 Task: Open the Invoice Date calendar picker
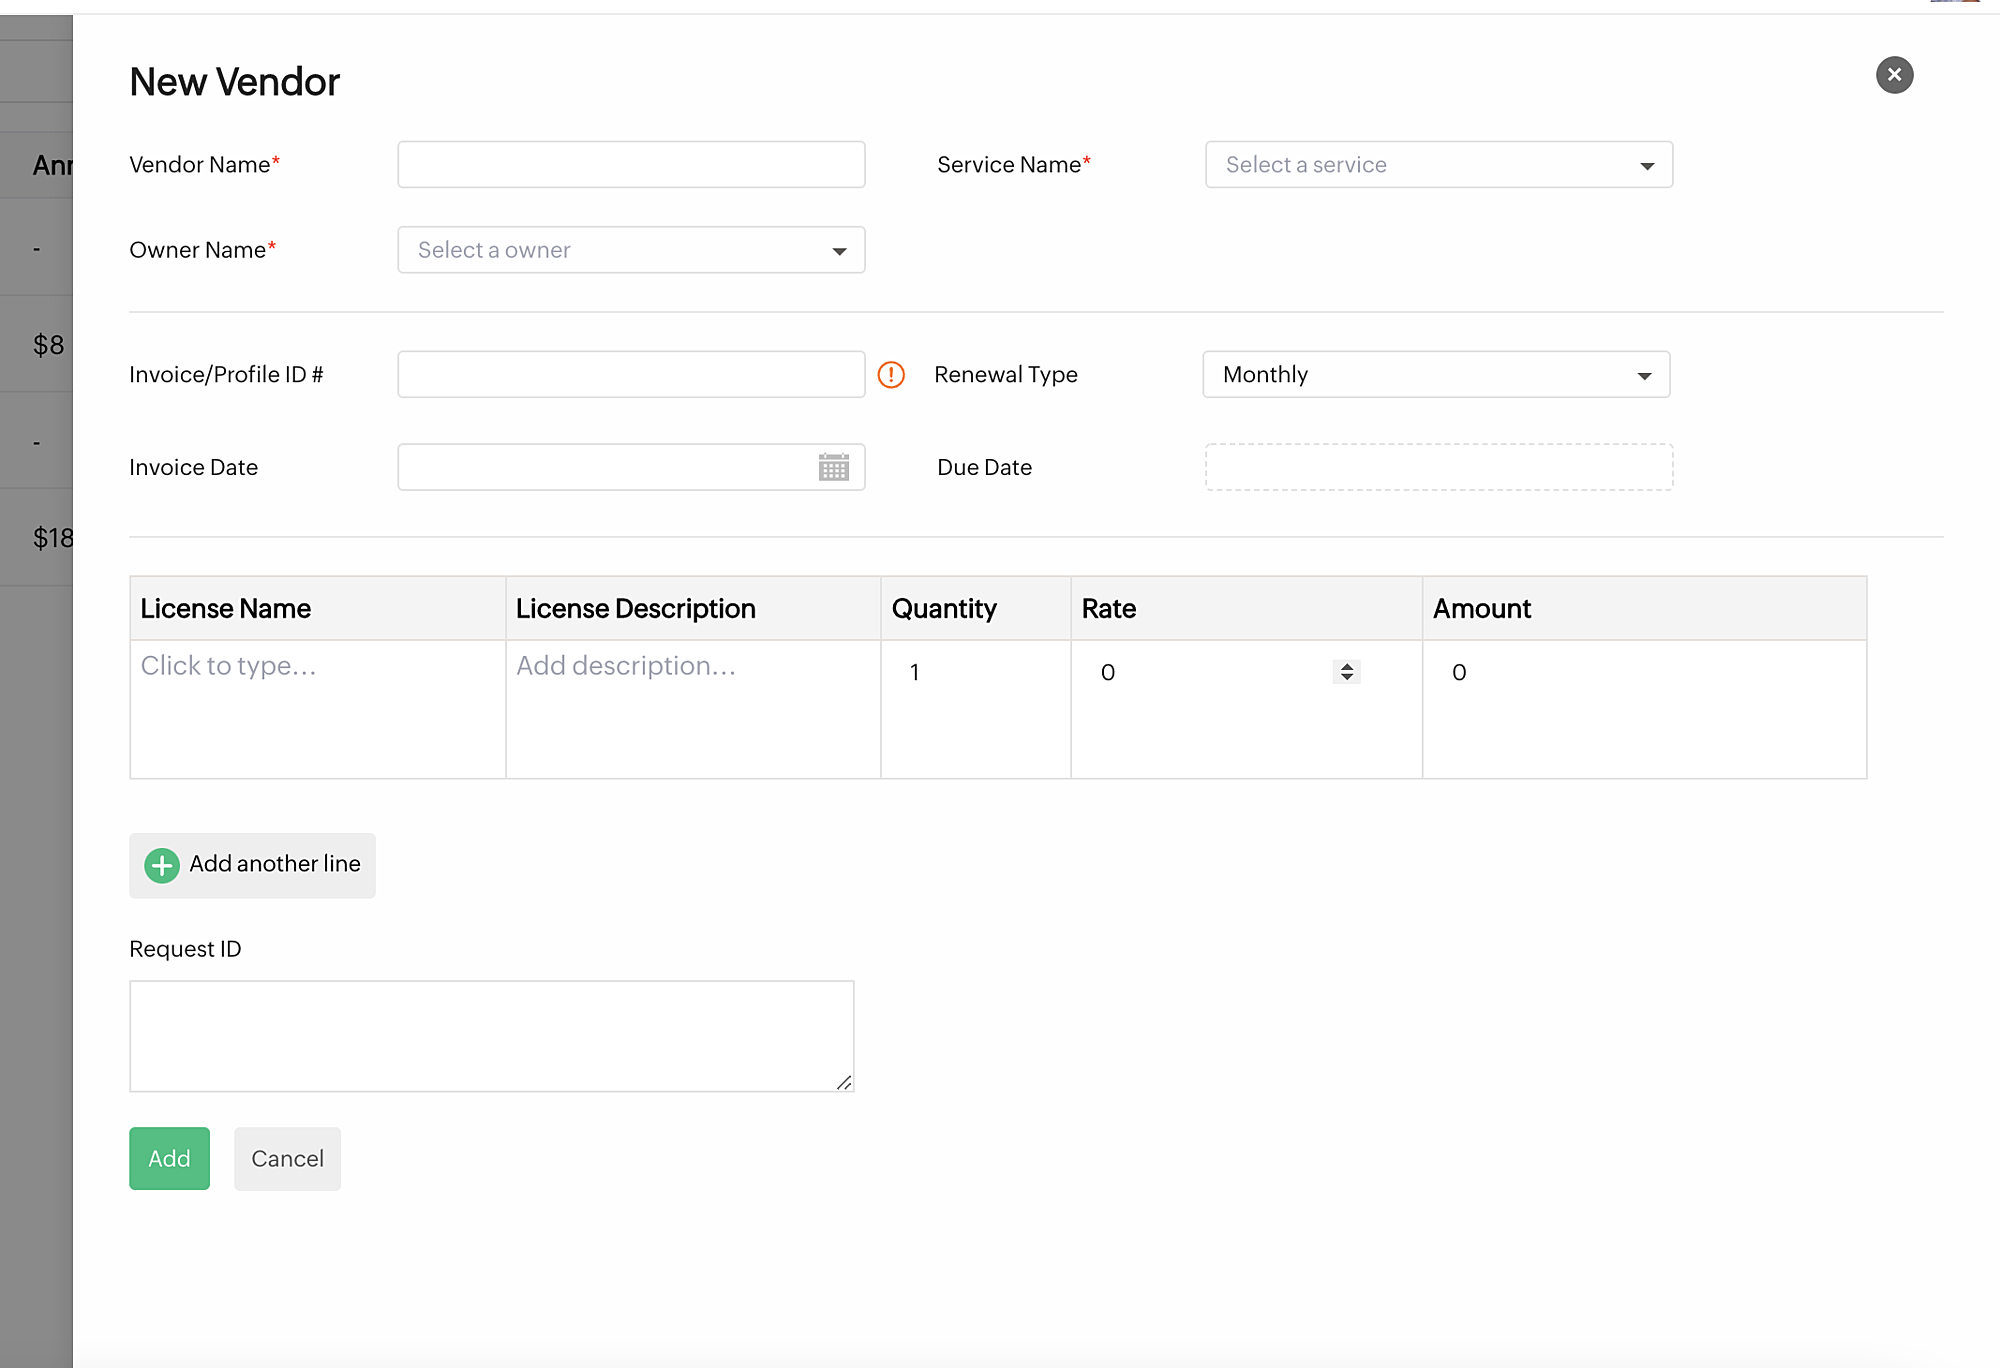(x=833, y=467)
